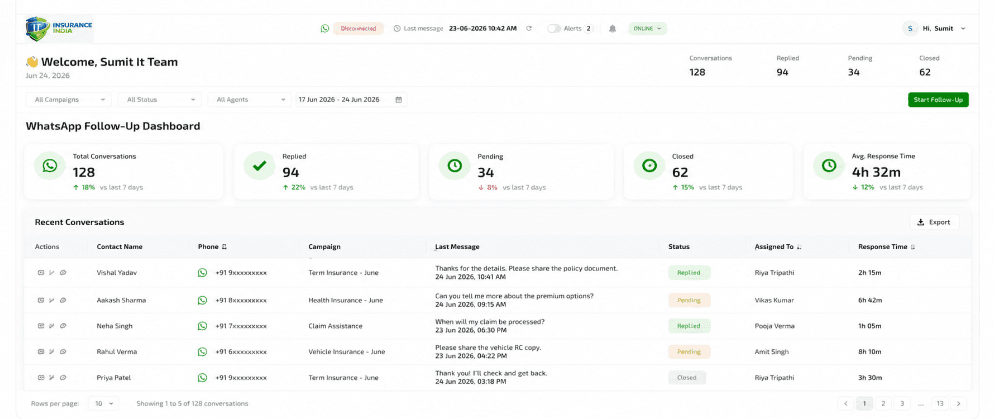994x419 pixels.
Task: Click the S user avatar
Action: (910, 29)
